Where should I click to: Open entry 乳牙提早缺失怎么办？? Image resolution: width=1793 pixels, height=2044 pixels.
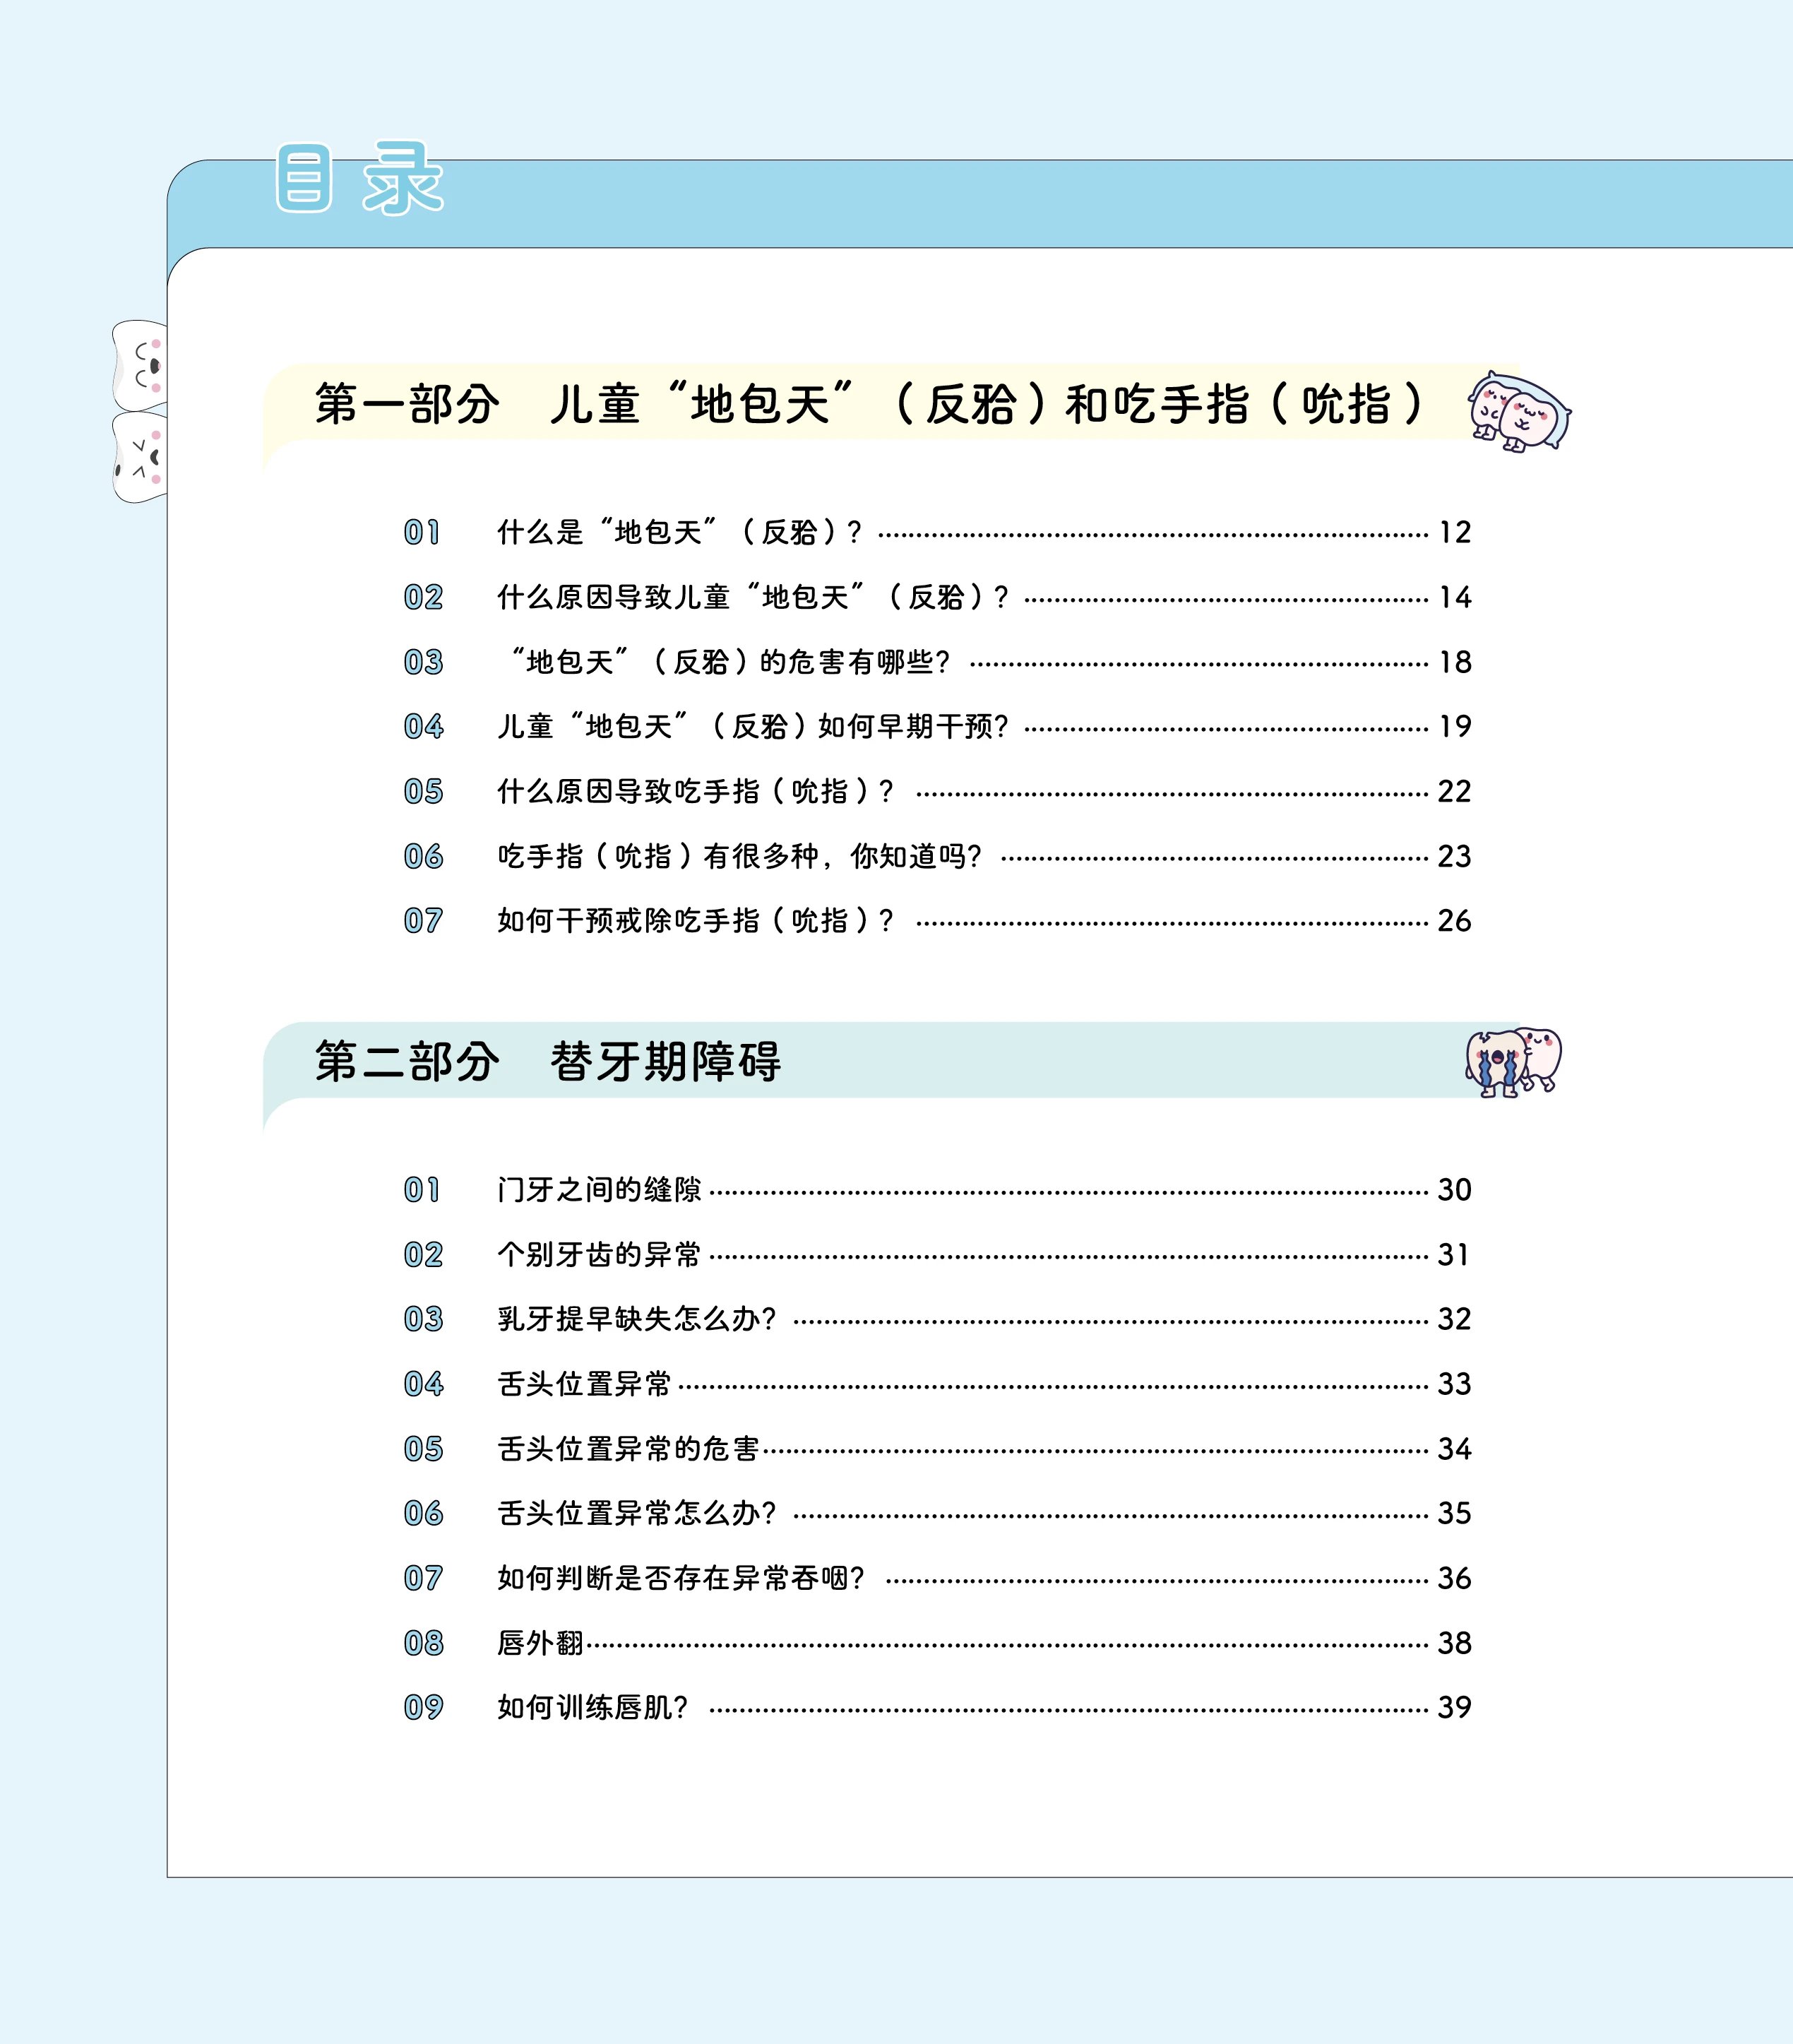pos(636,1319)
